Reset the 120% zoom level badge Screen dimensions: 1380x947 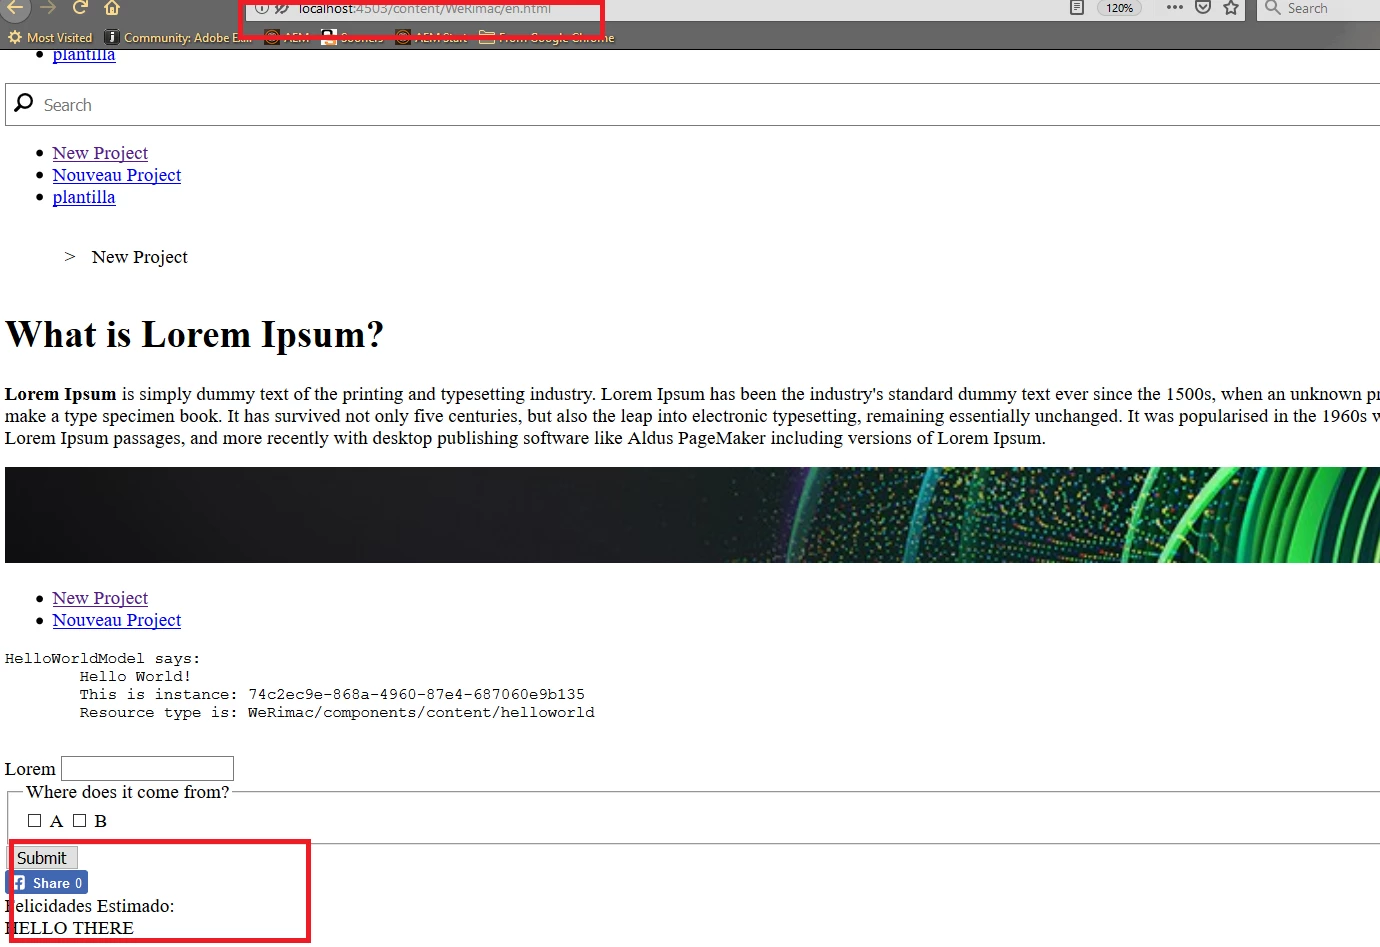point(1119,8)
